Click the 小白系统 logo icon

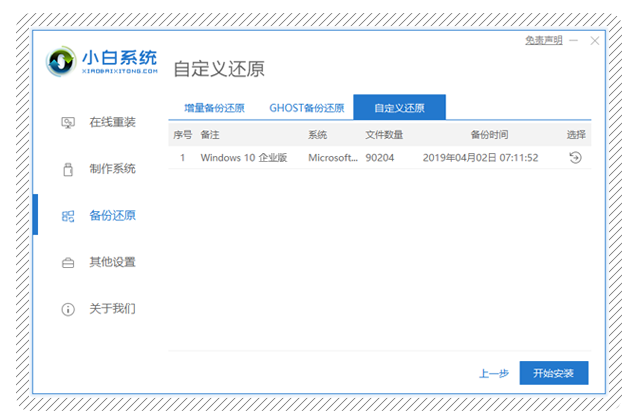[62, 62]
